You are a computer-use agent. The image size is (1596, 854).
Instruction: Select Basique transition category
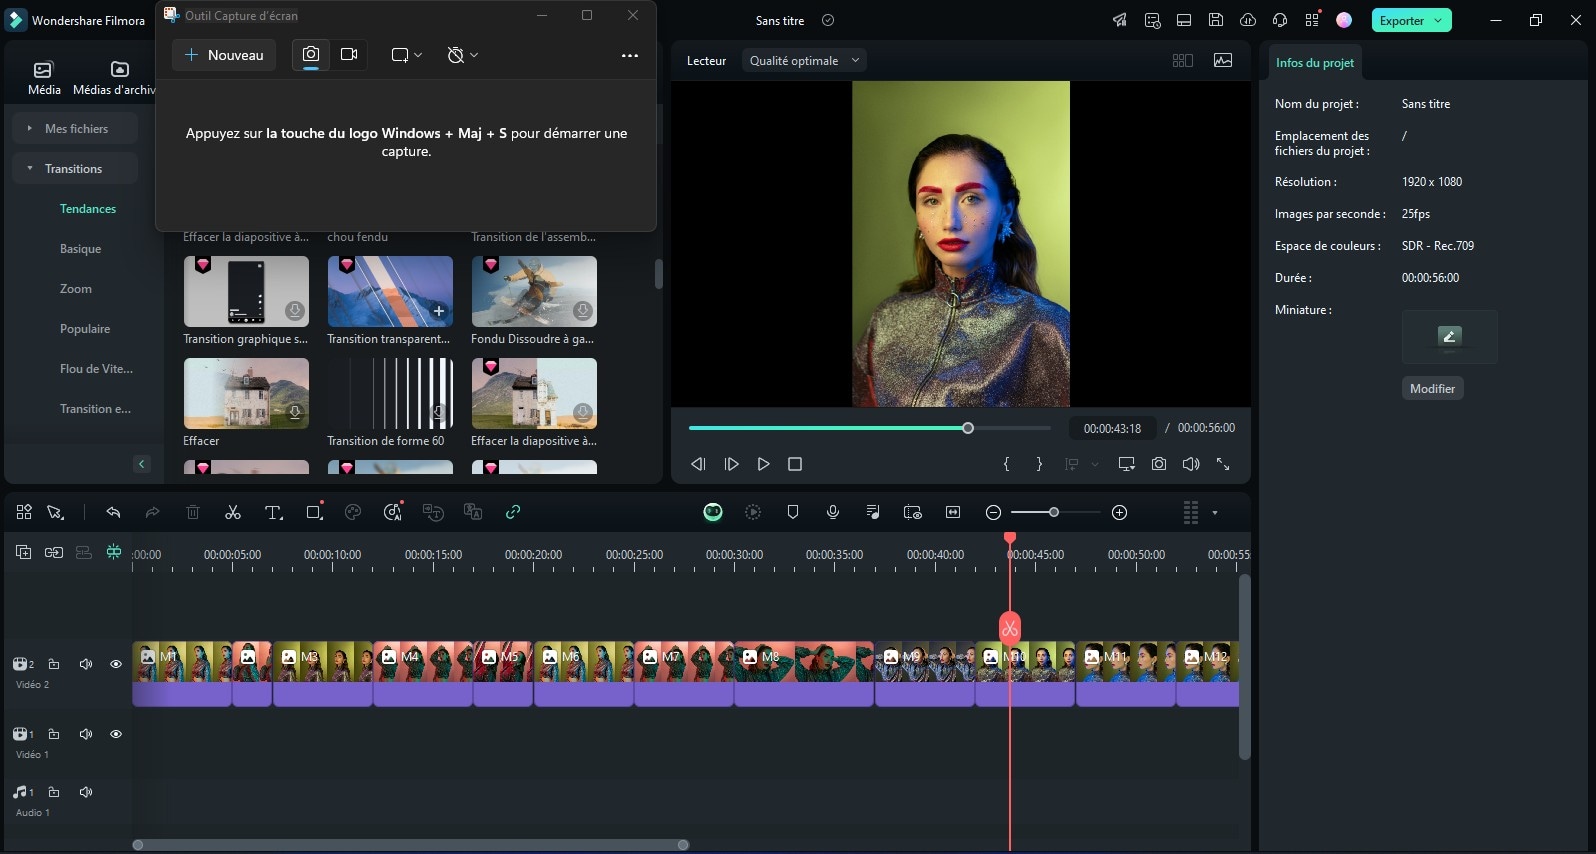tap(80, 249)
